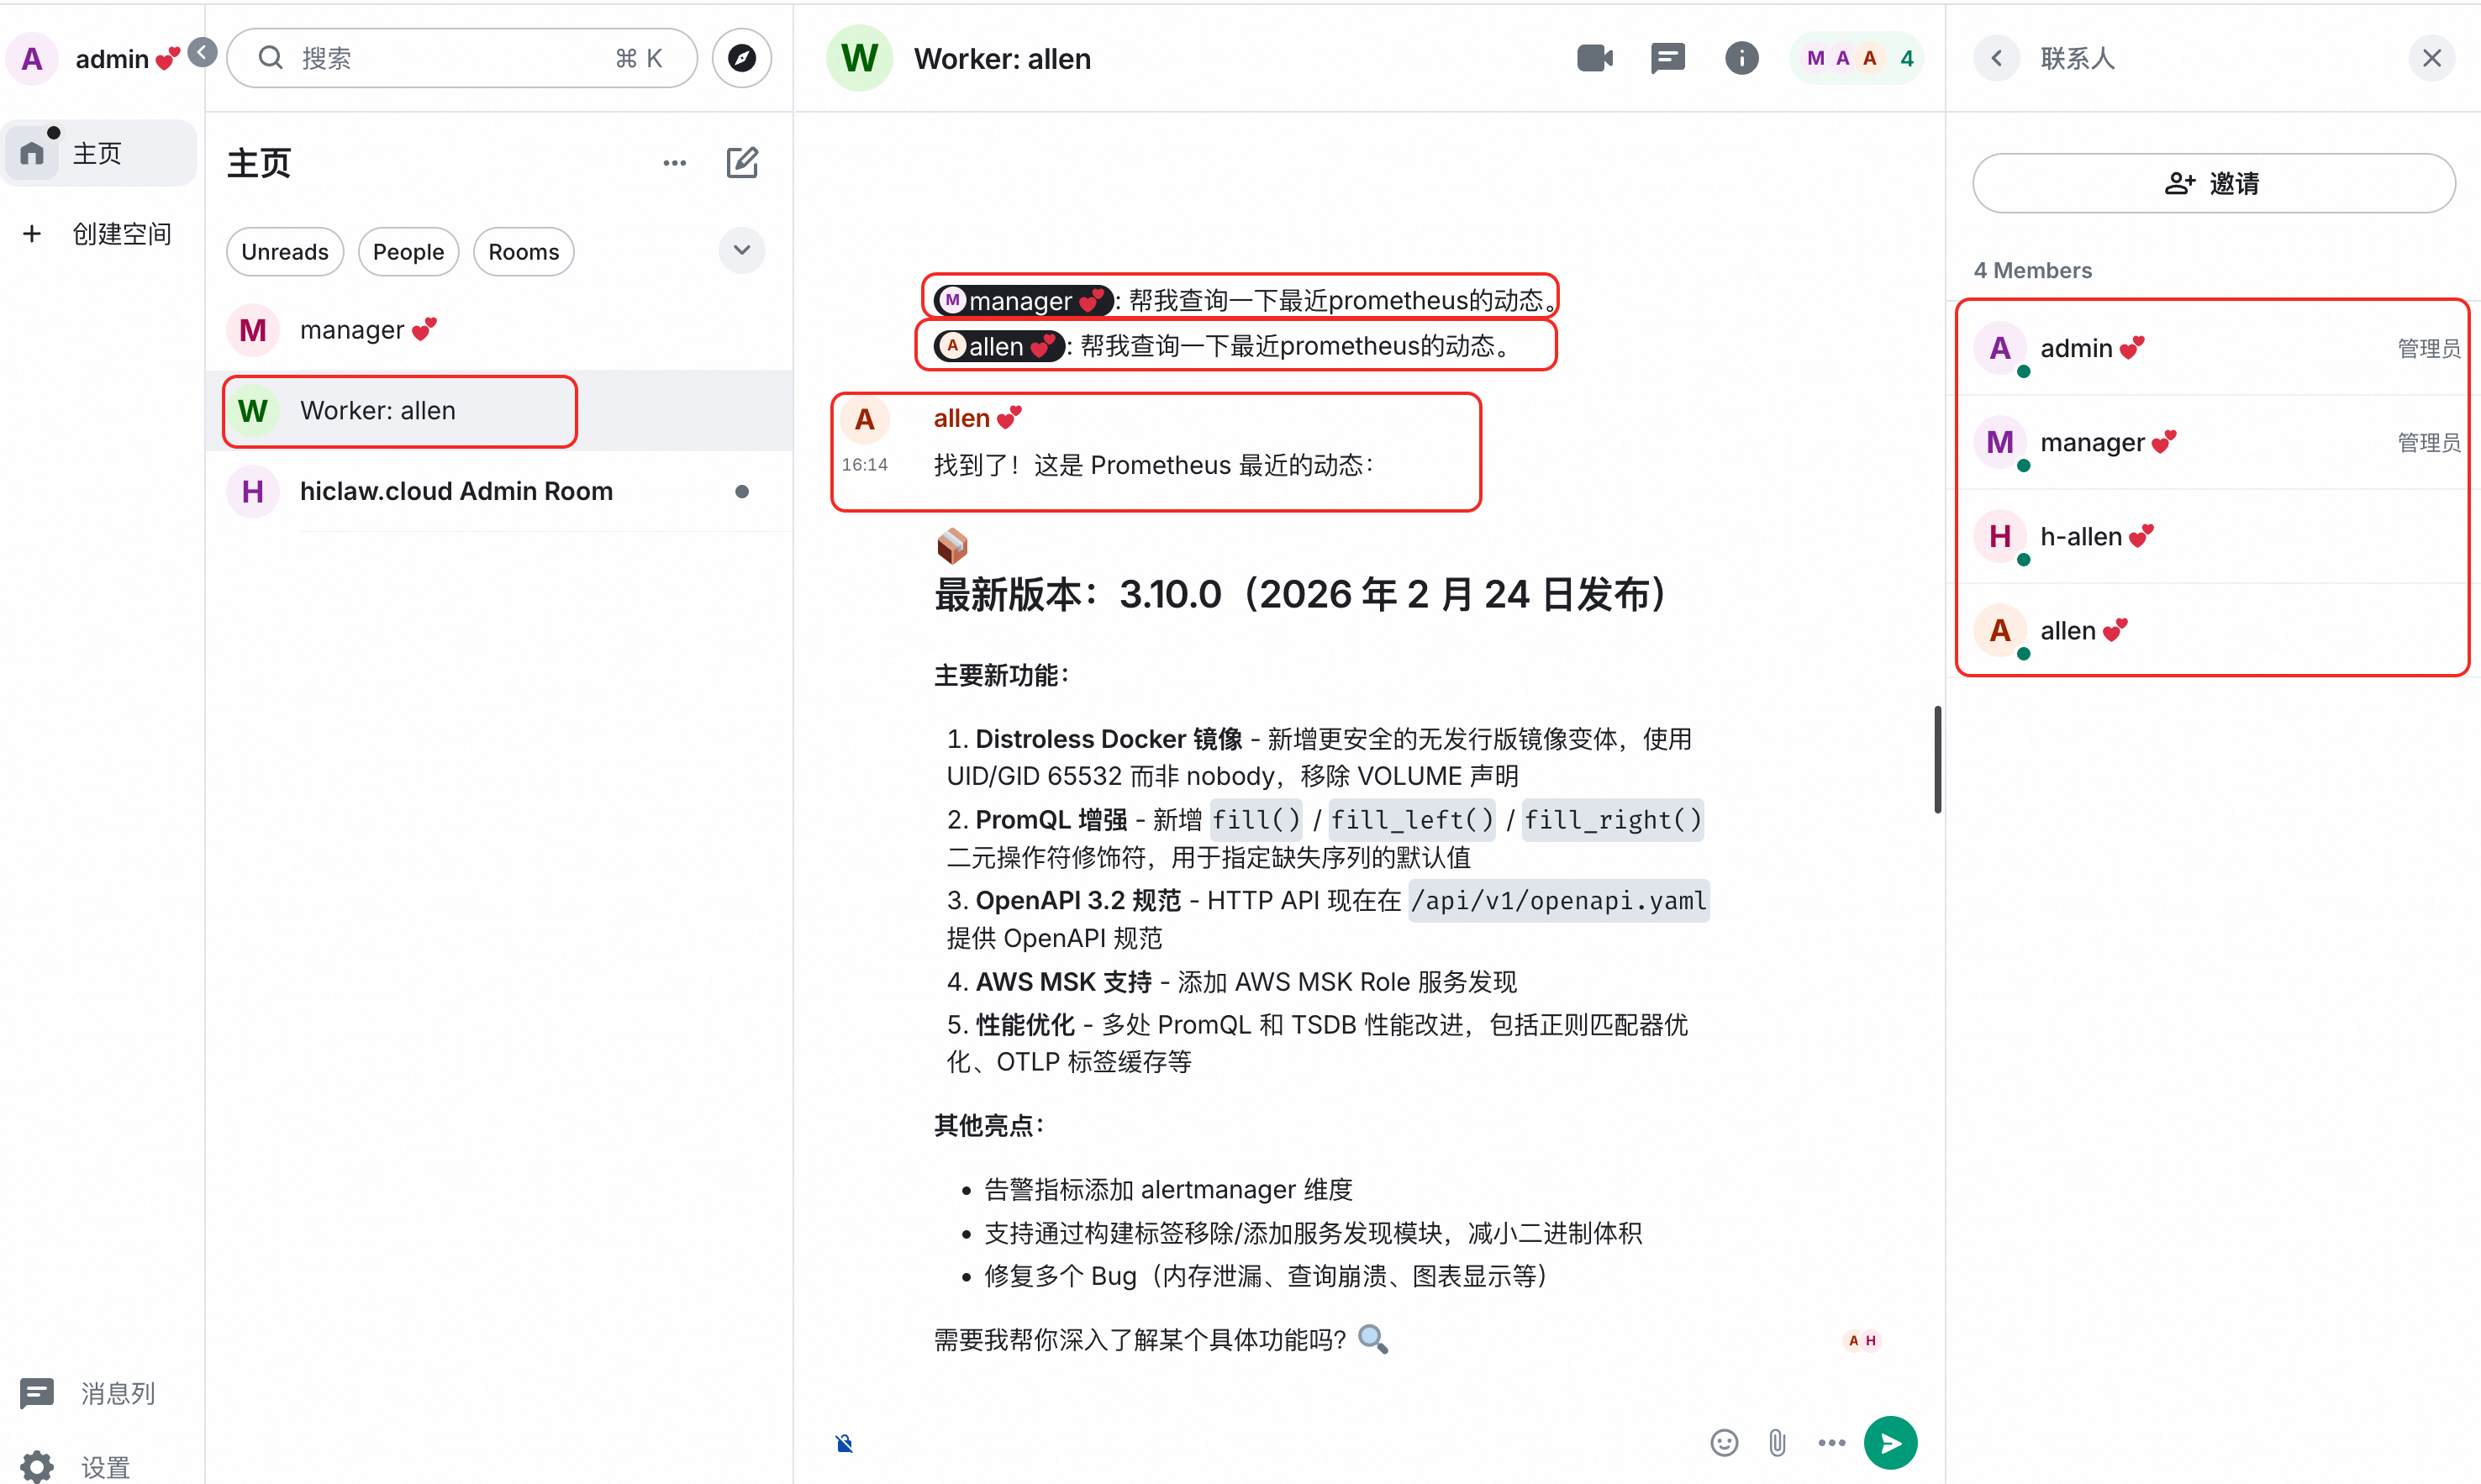Click the Worker: allen room title in header
The image size is (2481, 1484).
point(1002,59)
